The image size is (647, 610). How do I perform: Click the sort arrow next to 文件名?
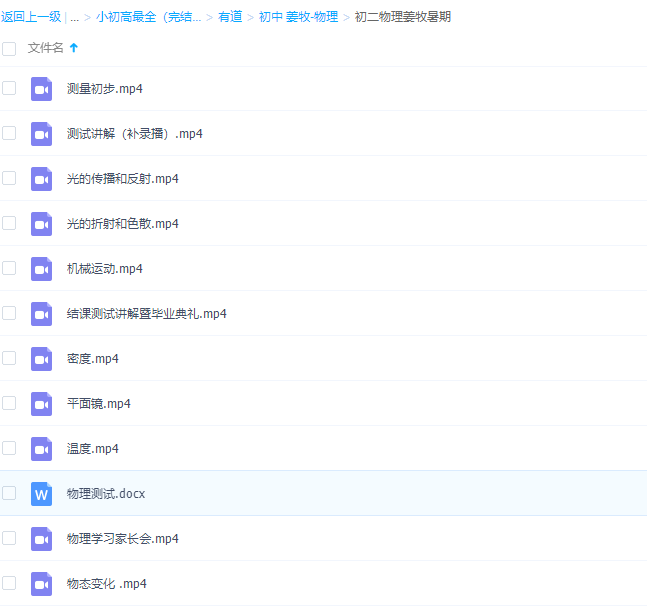pyautogui.click(x=74, y=48)
